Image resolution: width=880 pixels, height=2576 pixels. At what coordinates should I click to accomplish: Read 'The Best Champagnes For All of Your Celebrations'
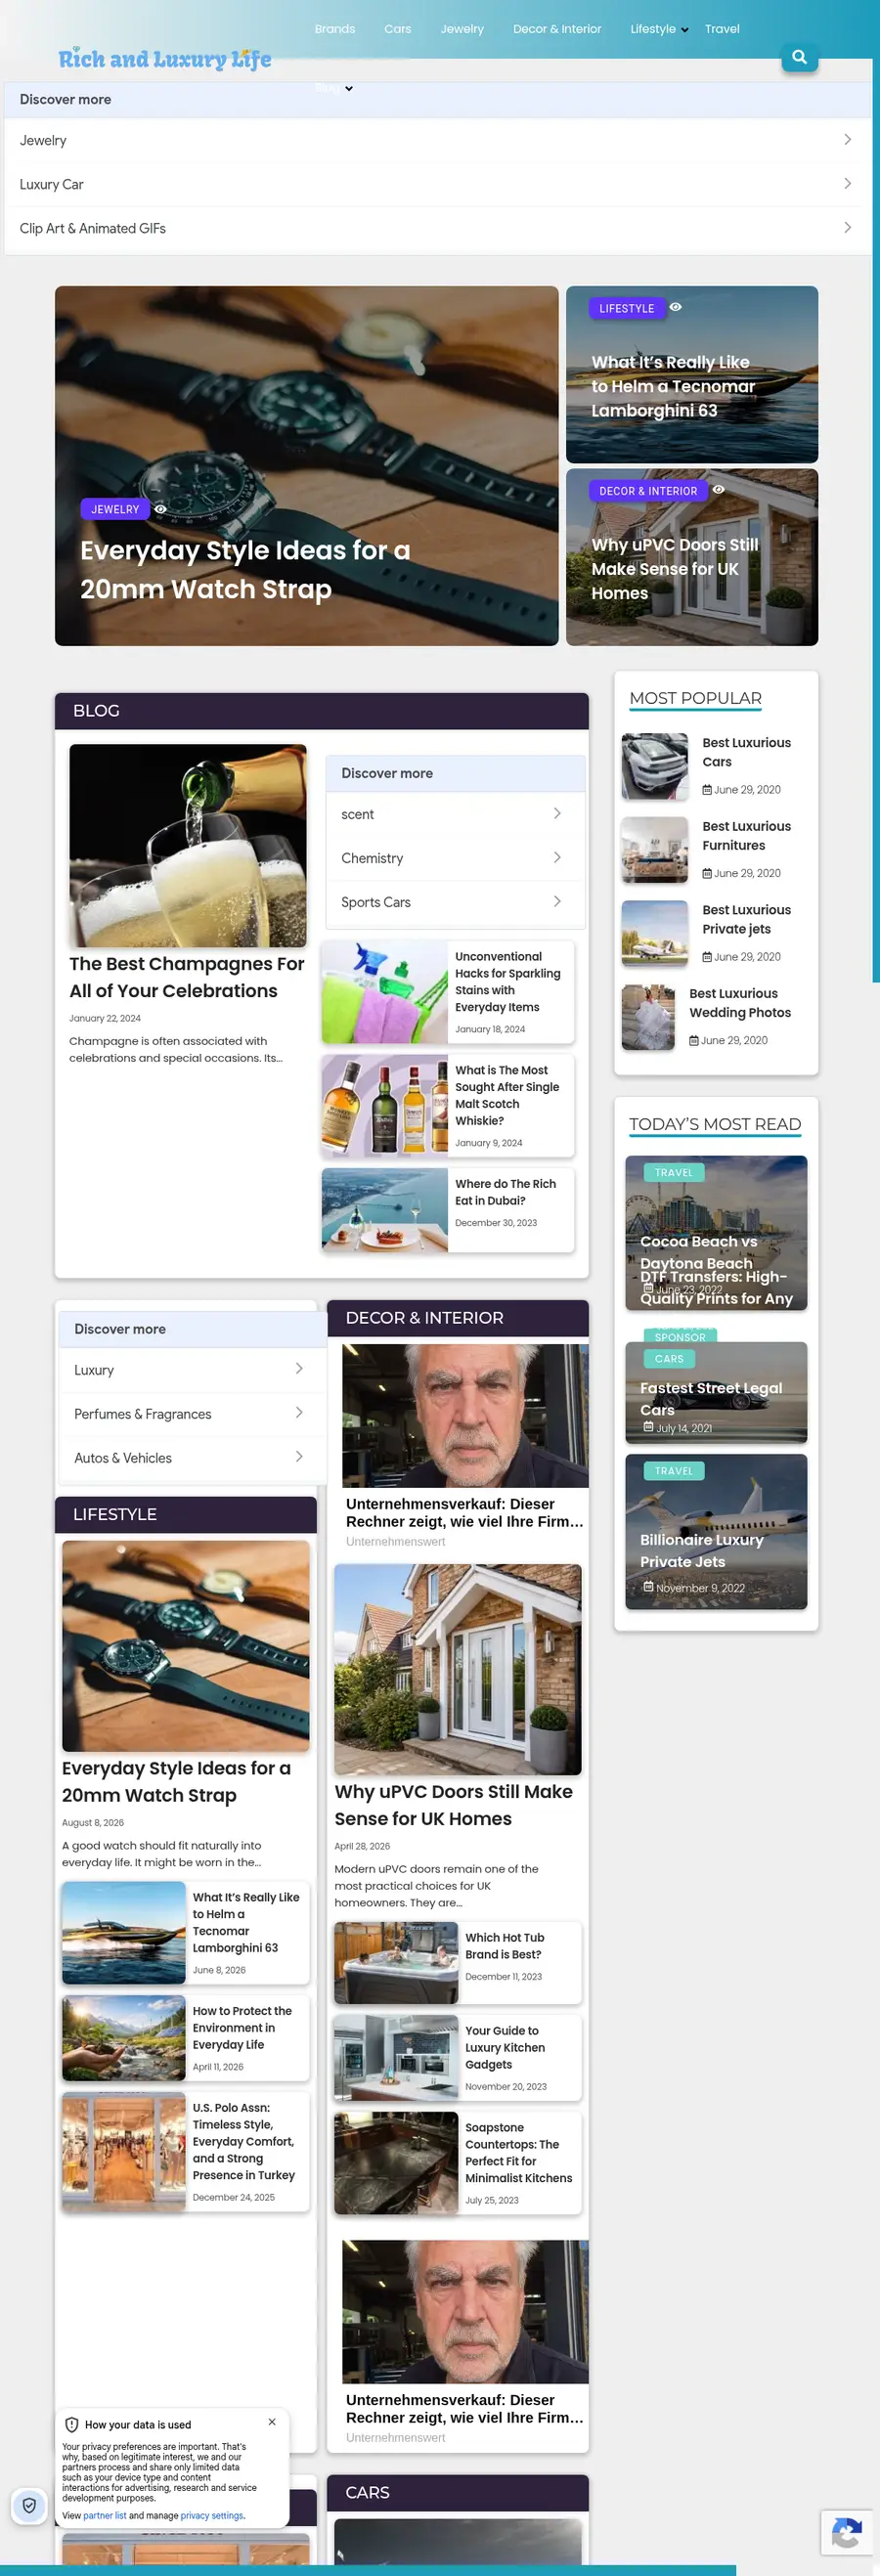[x=187, y=977]
